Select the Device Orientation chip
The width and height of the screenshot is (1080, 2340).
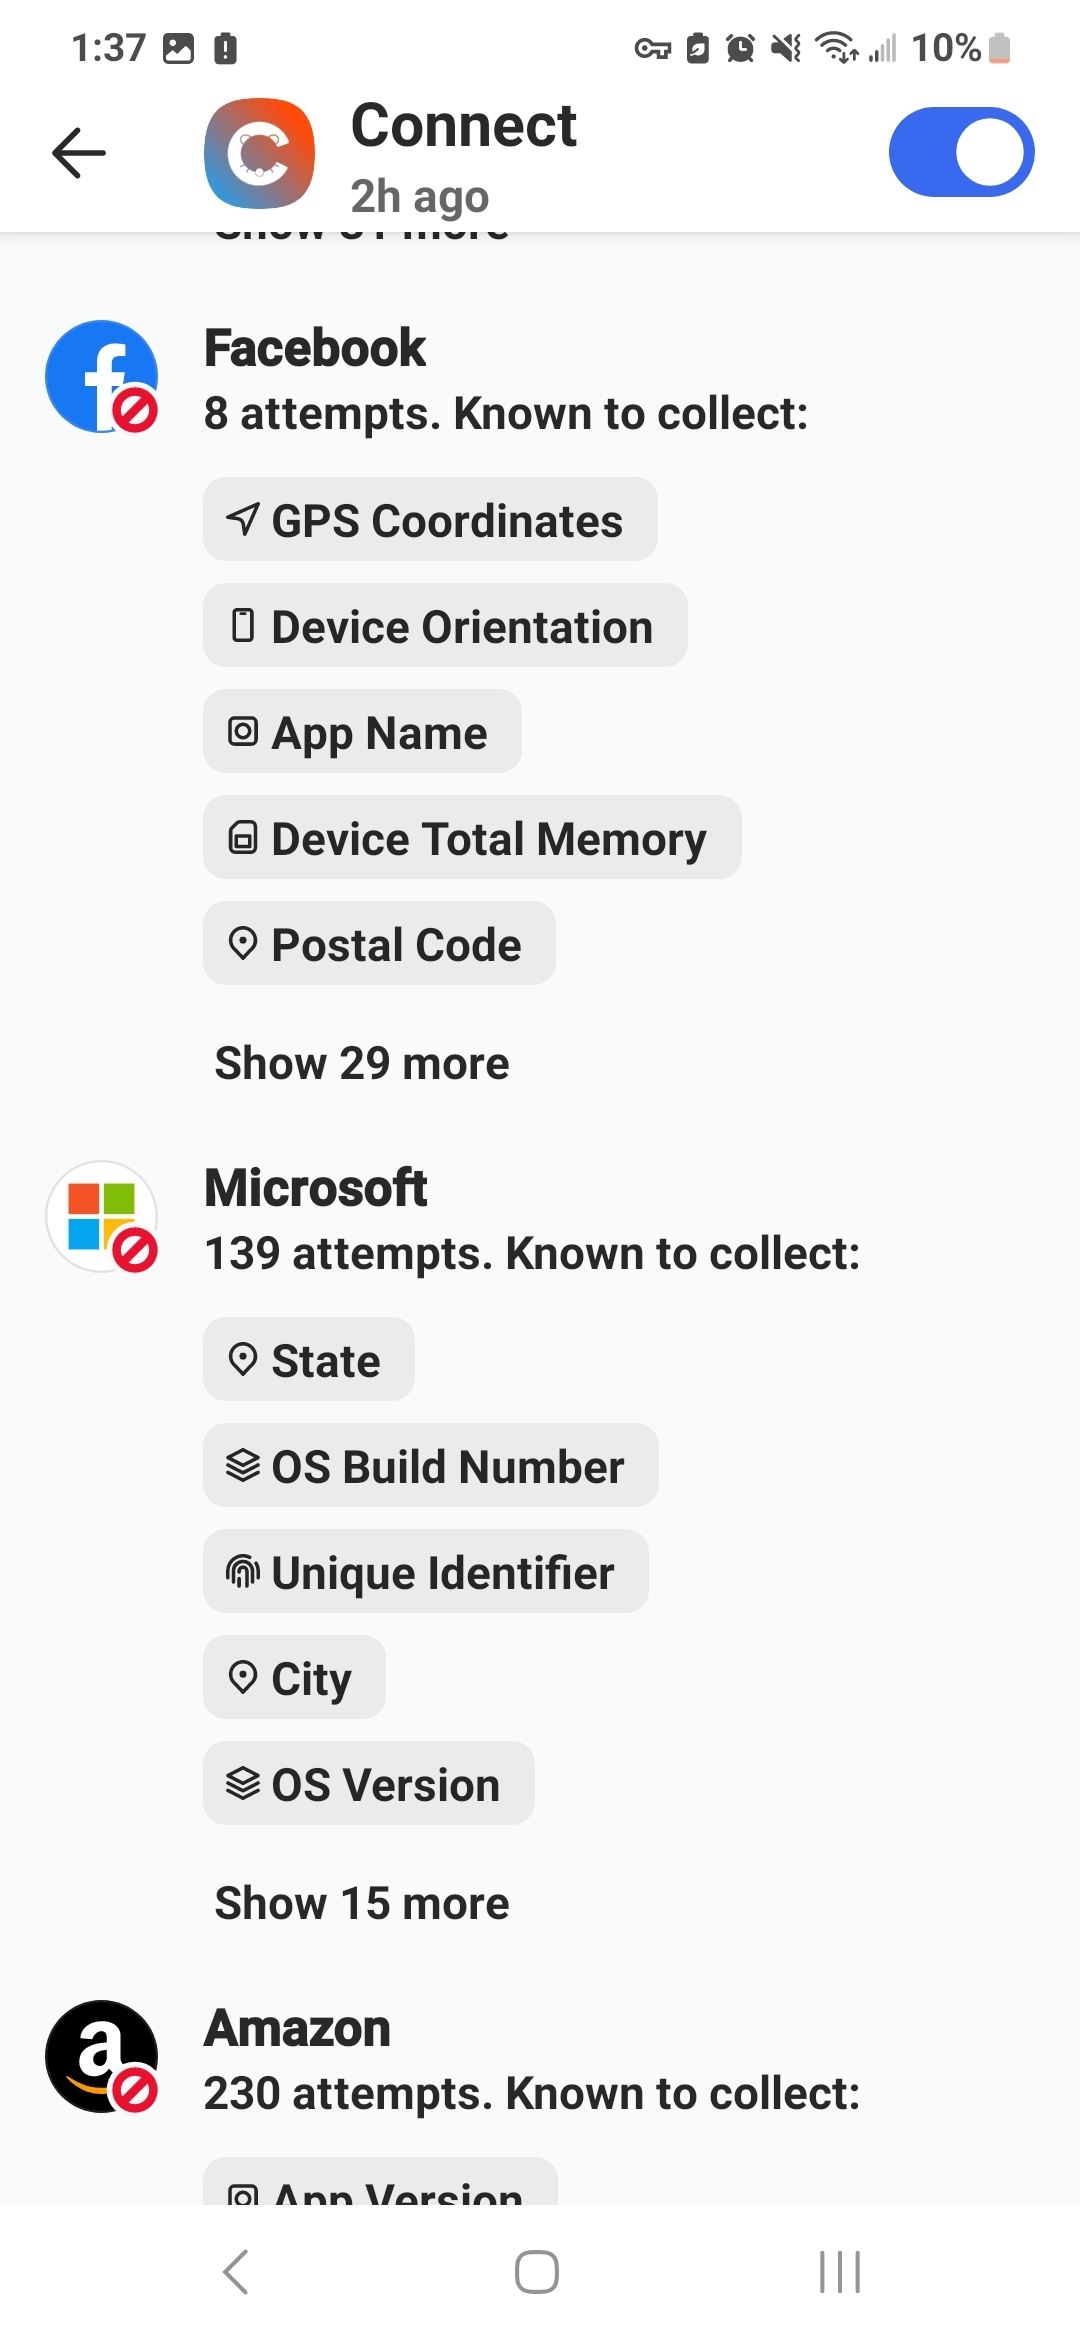445,626
